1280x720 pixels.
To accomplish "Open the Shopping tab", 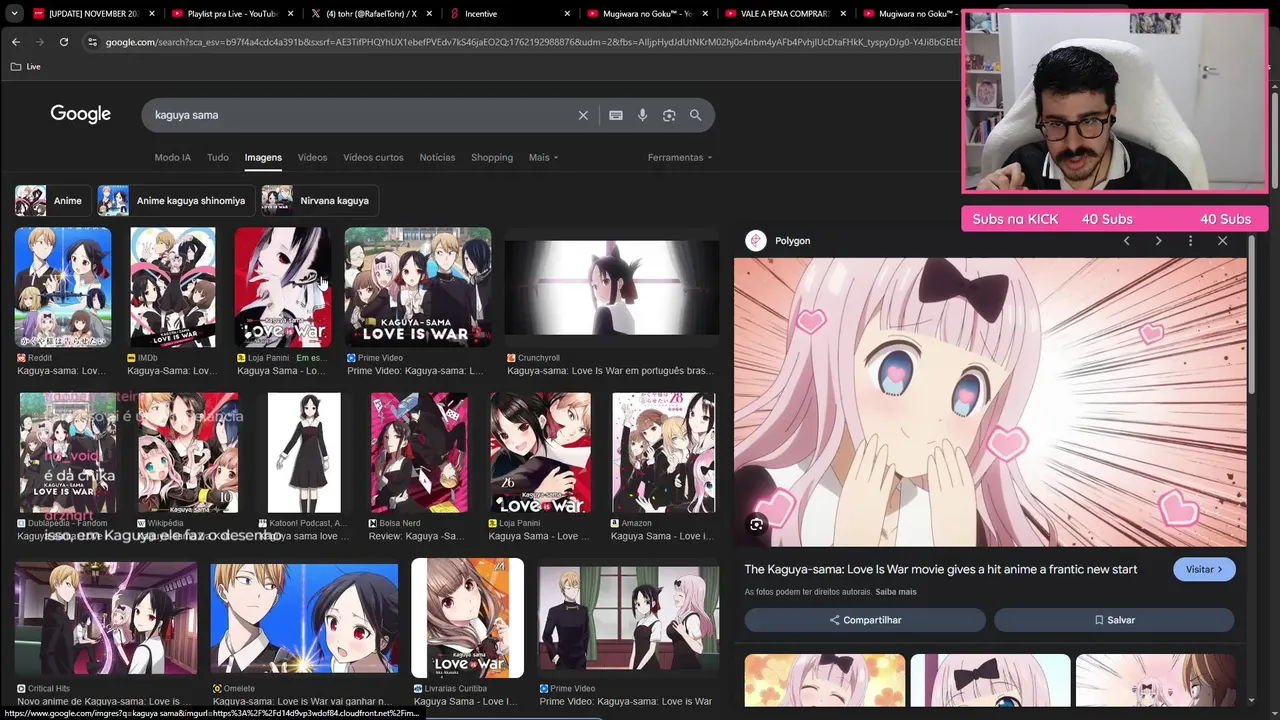I will (x=492, y=157).
